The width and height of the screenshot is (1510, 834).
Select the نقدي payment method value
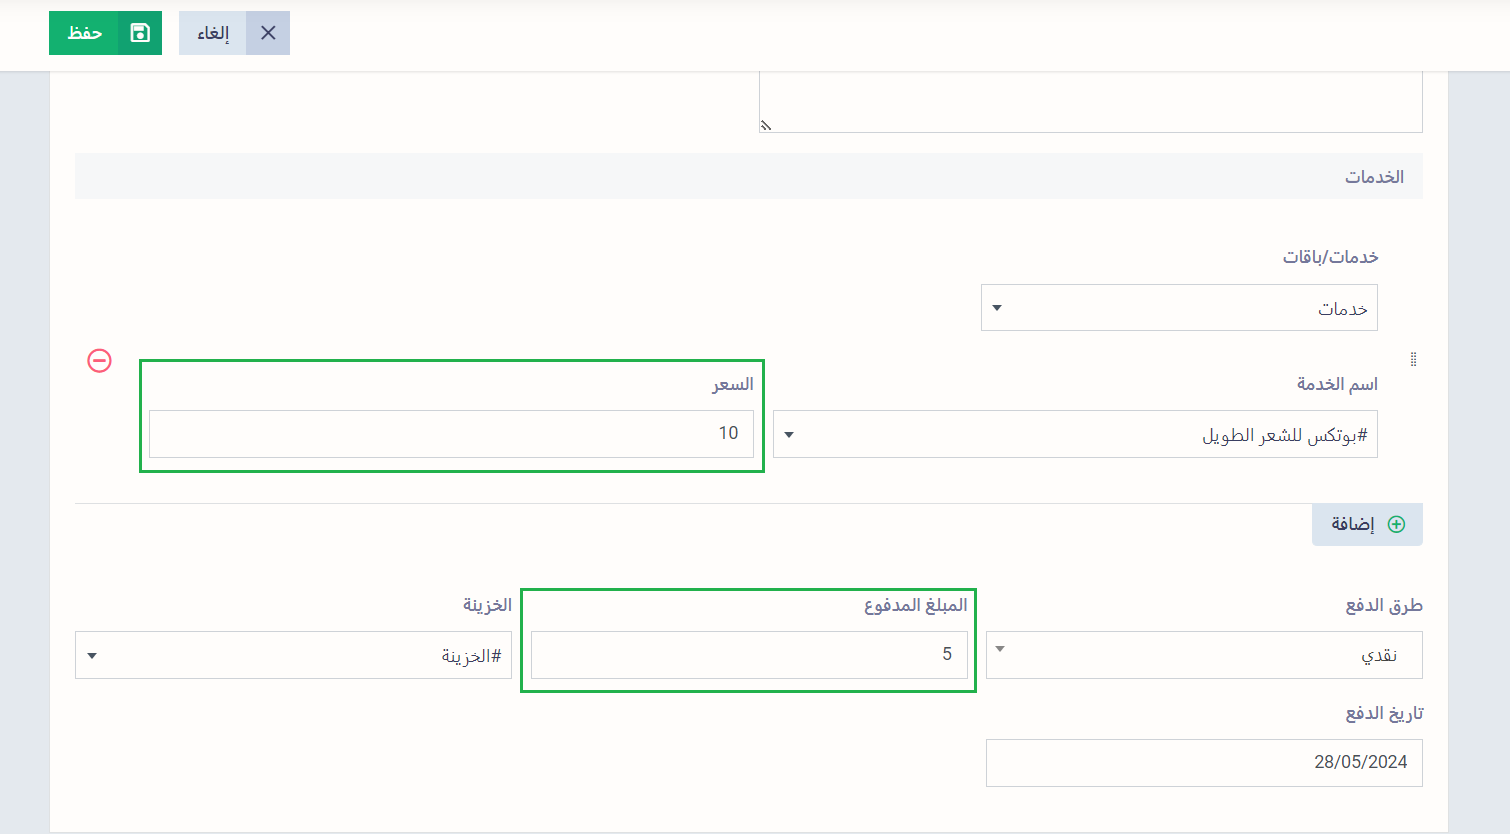tap(1379, 655)
